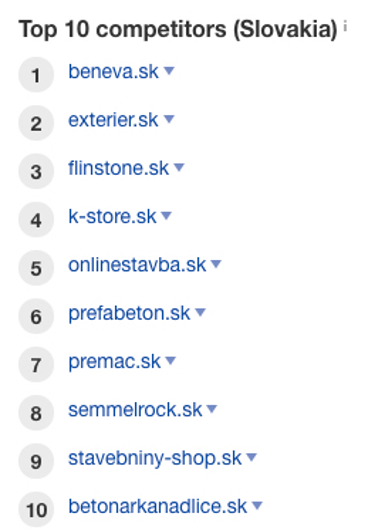Open semmelrock.sk competitor link
Screen dimensions: 385x531
(135, 410)
